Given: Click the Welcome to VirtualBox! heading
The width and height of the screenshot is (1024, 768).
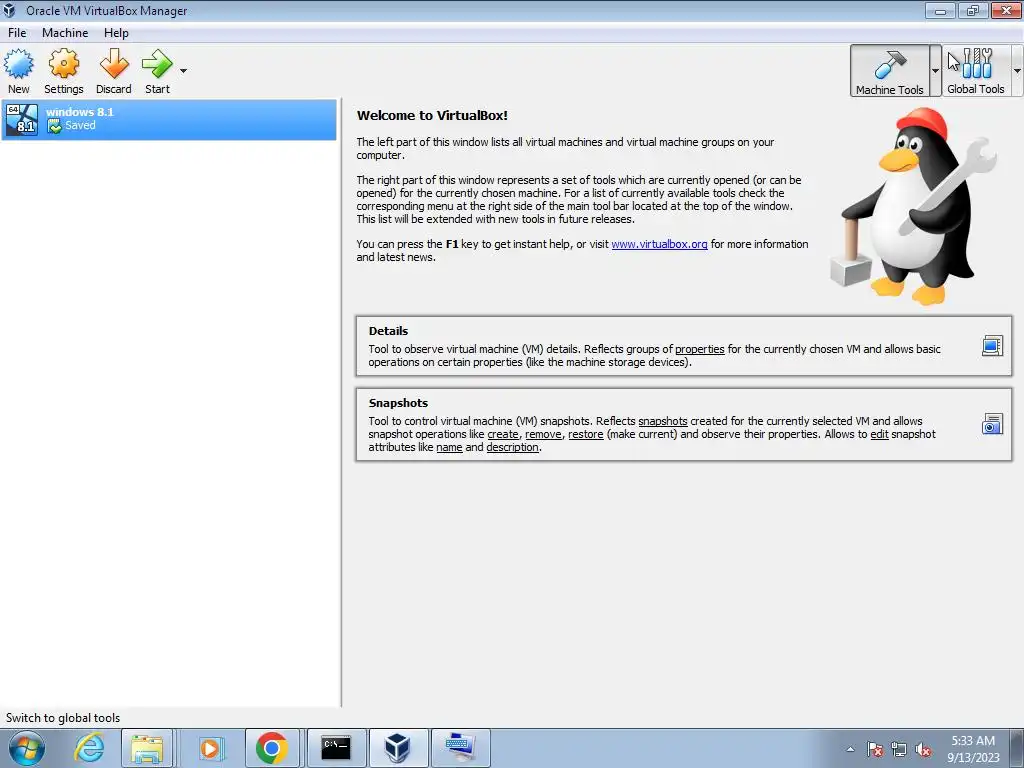Looking at the screenshot, I should point(432,116).
